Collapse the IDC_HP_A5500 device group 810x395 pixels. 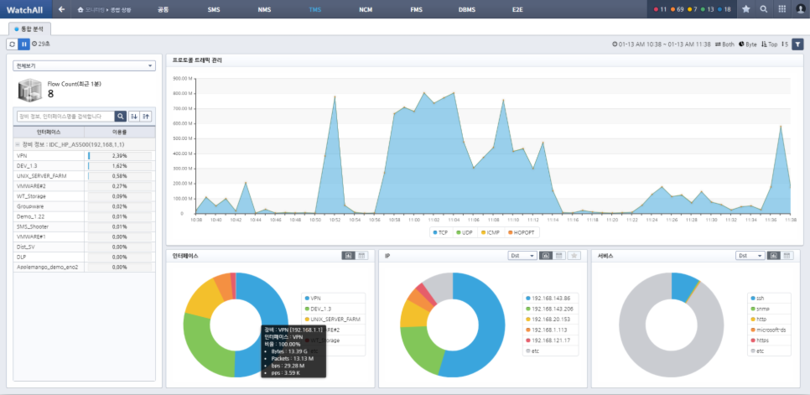click(x=18, y=145)
